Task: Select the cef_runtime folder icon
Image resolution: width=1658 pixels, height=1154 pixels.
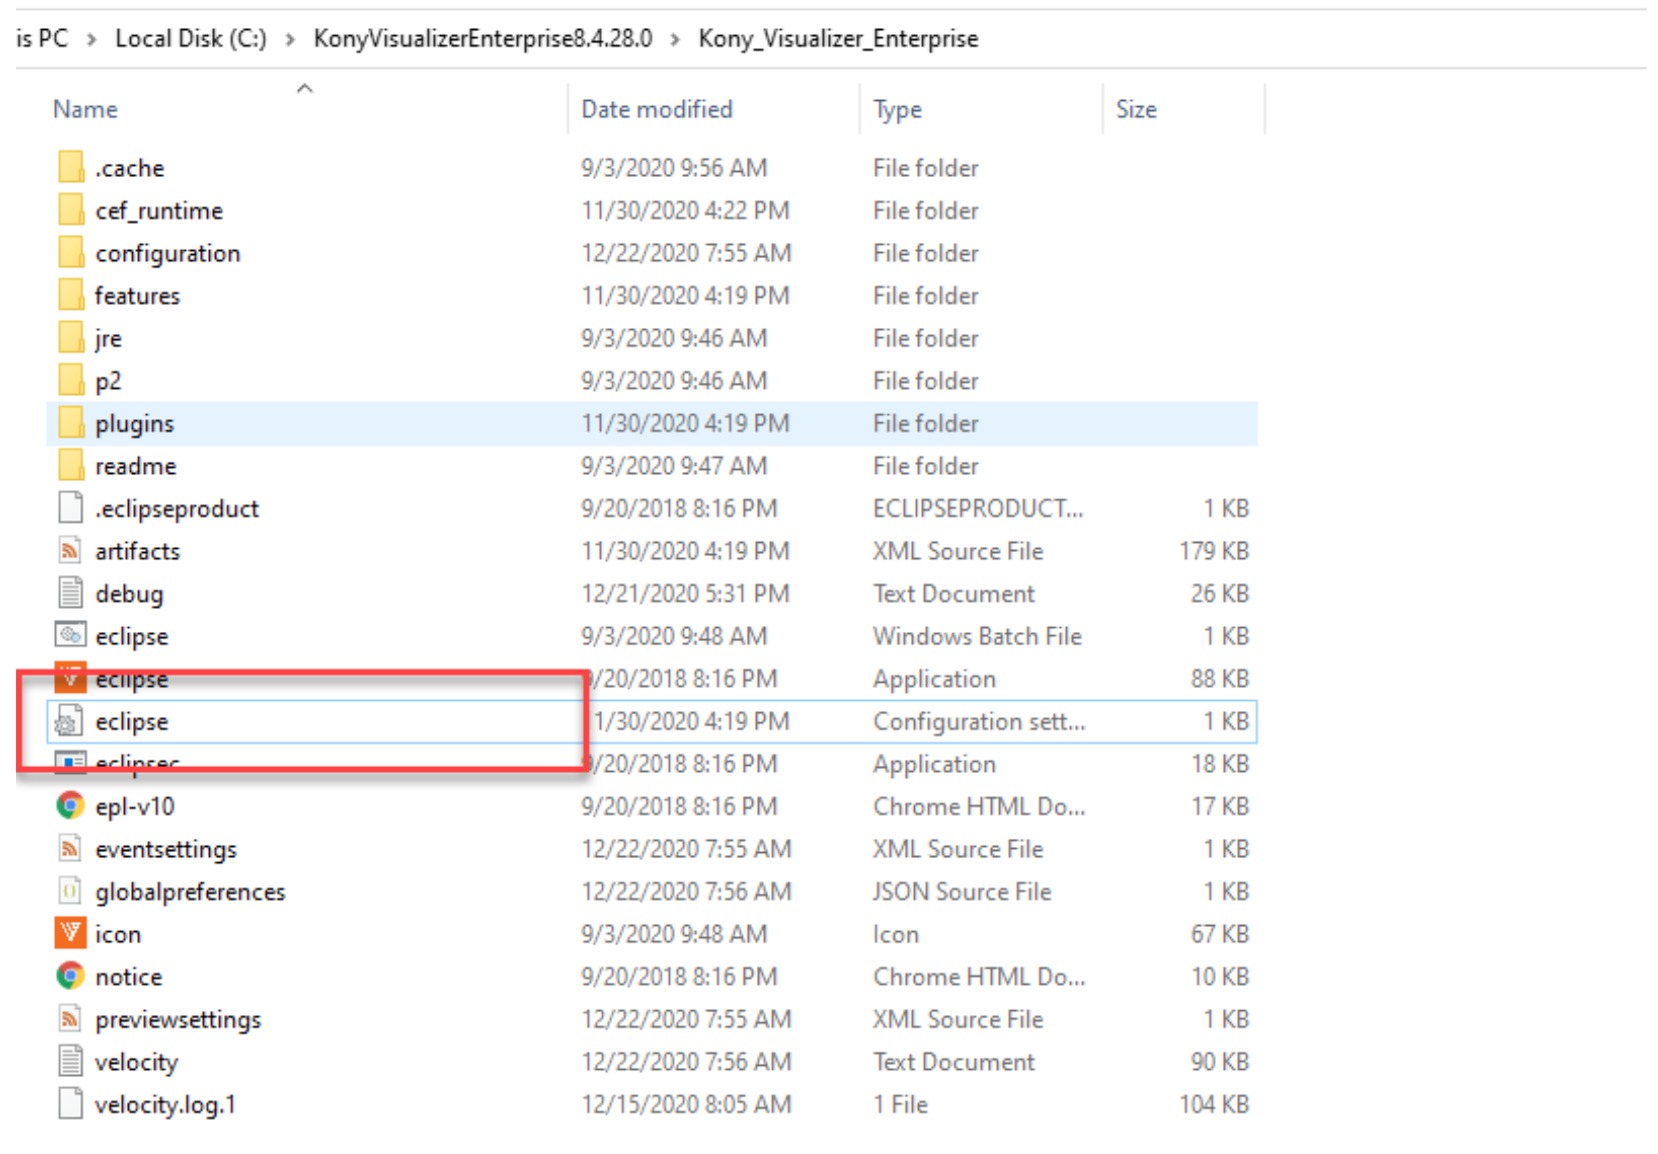Action: point(70,210)
